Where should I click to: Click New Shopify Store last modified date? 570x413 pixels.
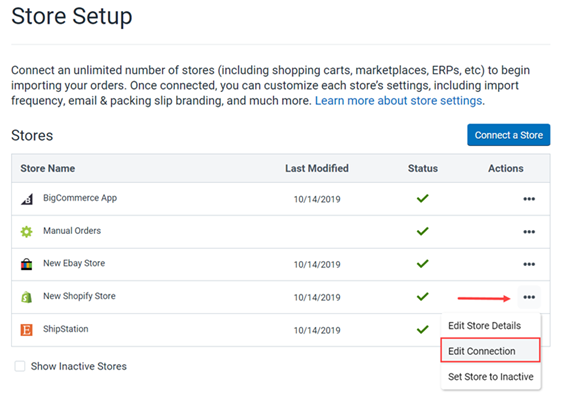(317, 297)
